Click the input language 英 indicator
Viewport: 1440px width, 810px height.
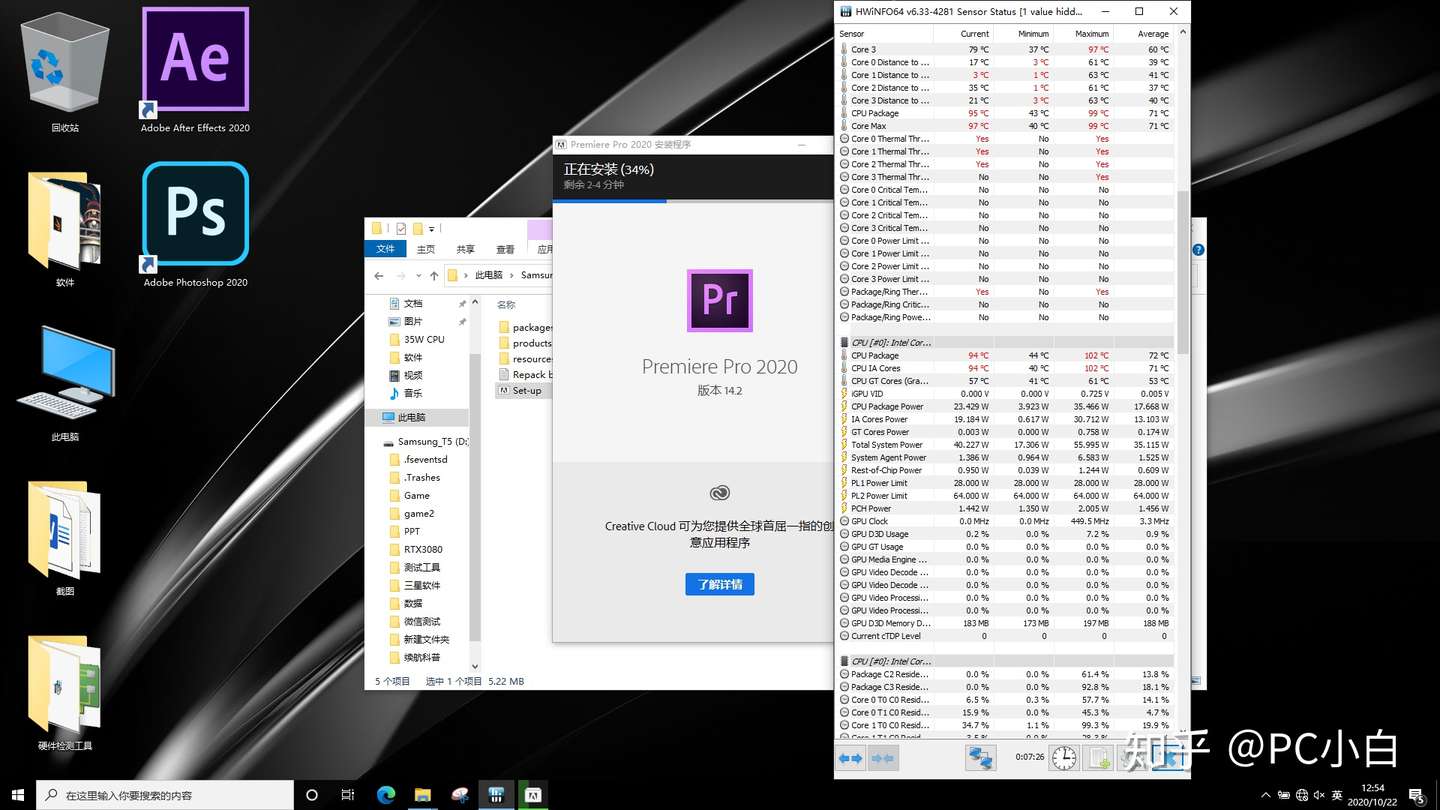click(1337, 796)
